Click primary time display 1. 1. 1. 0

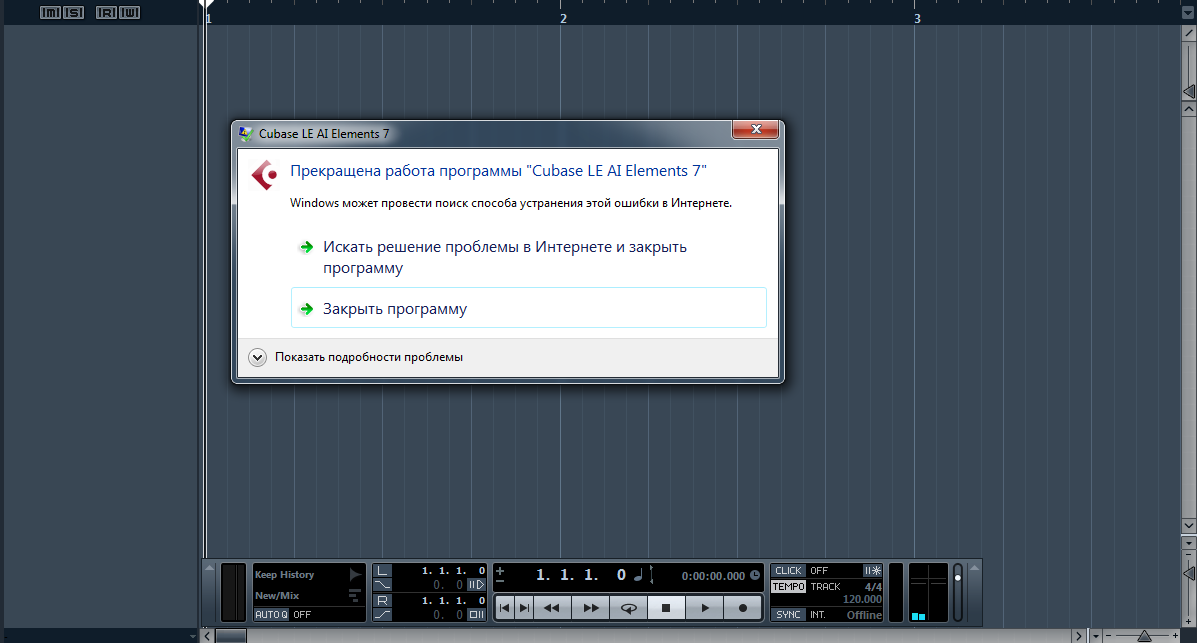click(x=580, y=575)
